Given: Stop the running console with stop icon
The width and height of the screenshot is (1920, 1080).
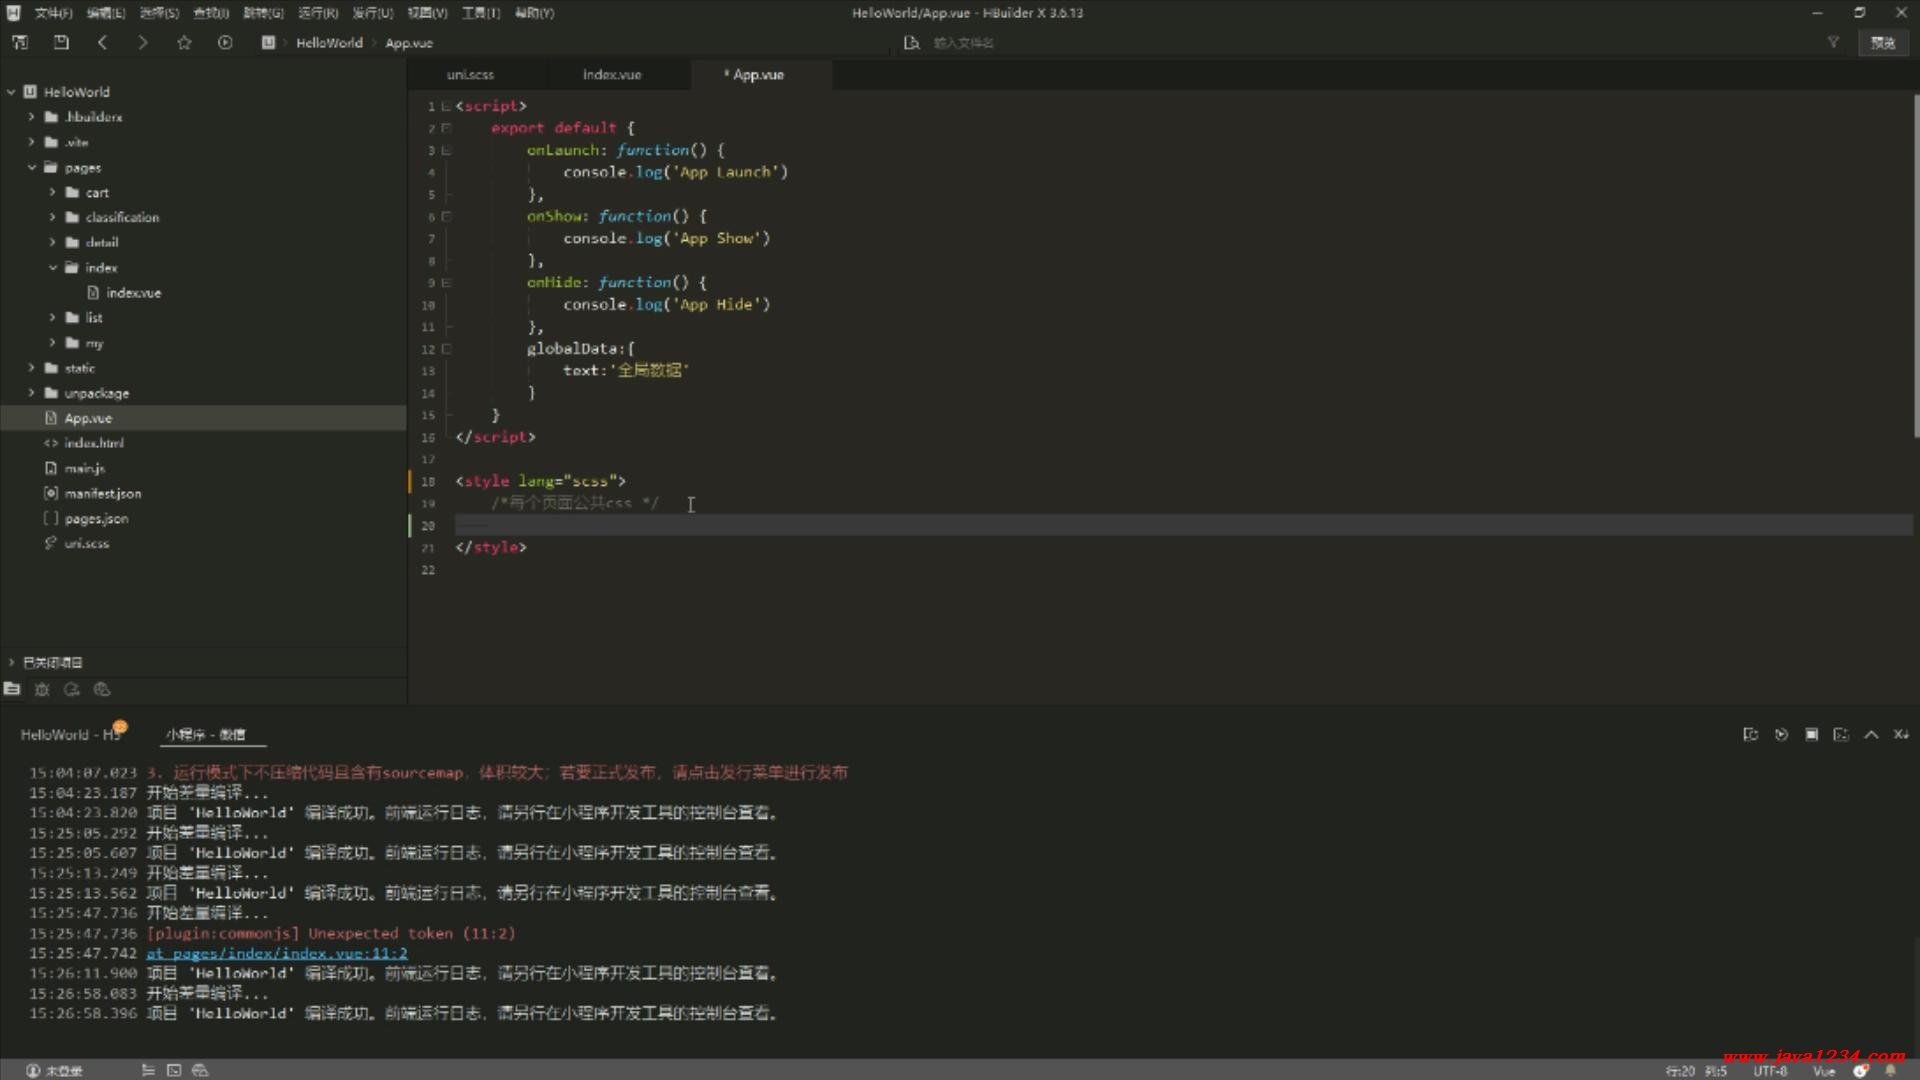Looking at the screenshot, I should coord(1811,734).
